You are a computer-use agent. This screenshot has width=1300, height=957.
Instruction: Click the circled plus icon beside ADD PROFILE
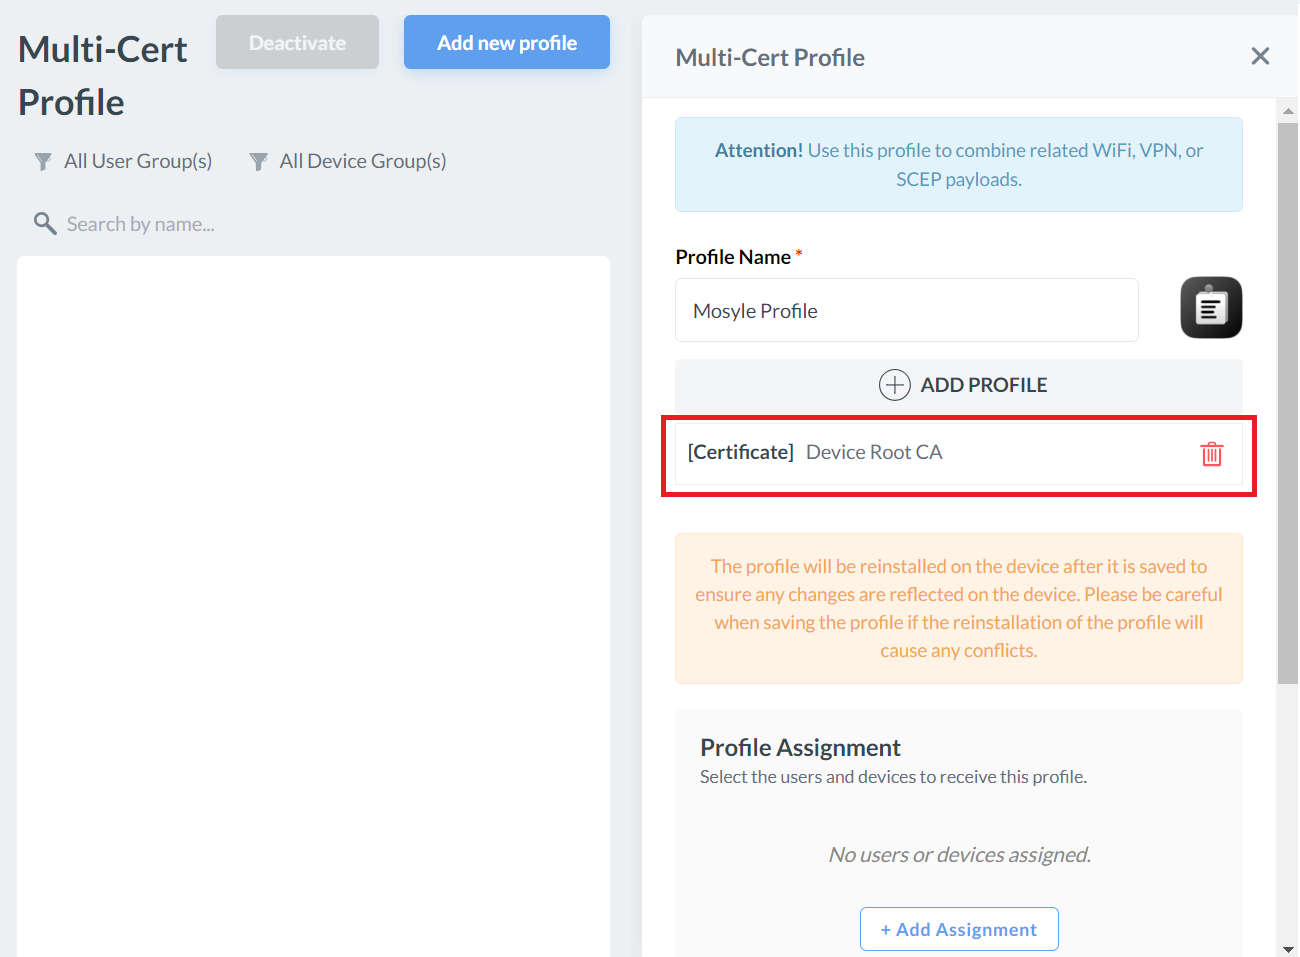[894, 385]
